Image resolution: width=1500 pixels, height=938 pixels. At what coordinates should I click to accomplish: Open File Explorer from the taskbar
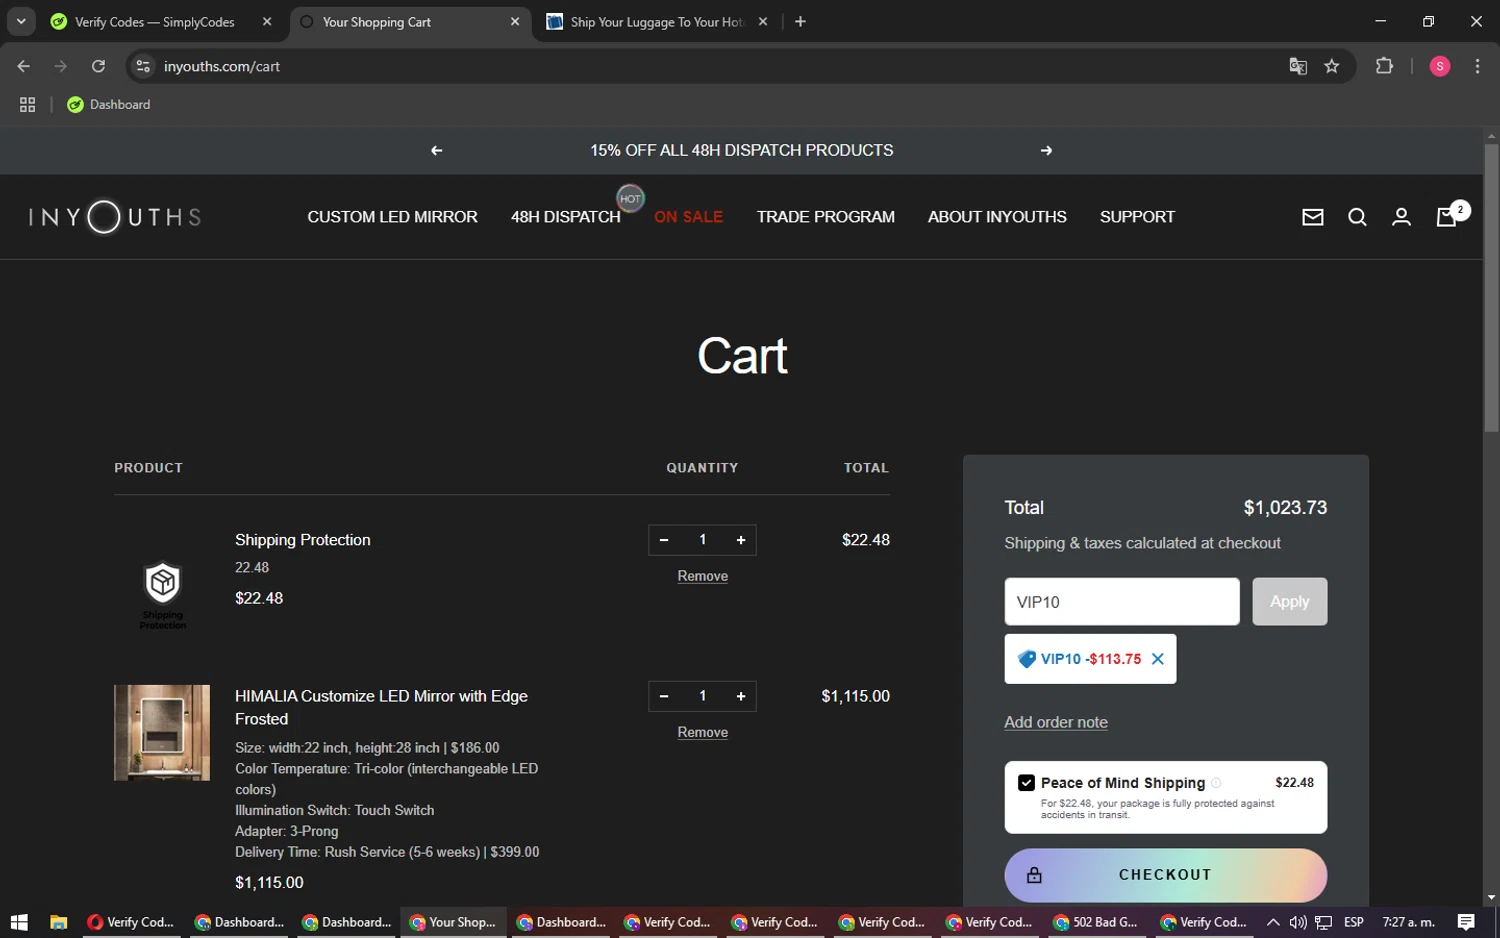coord(58,922)
